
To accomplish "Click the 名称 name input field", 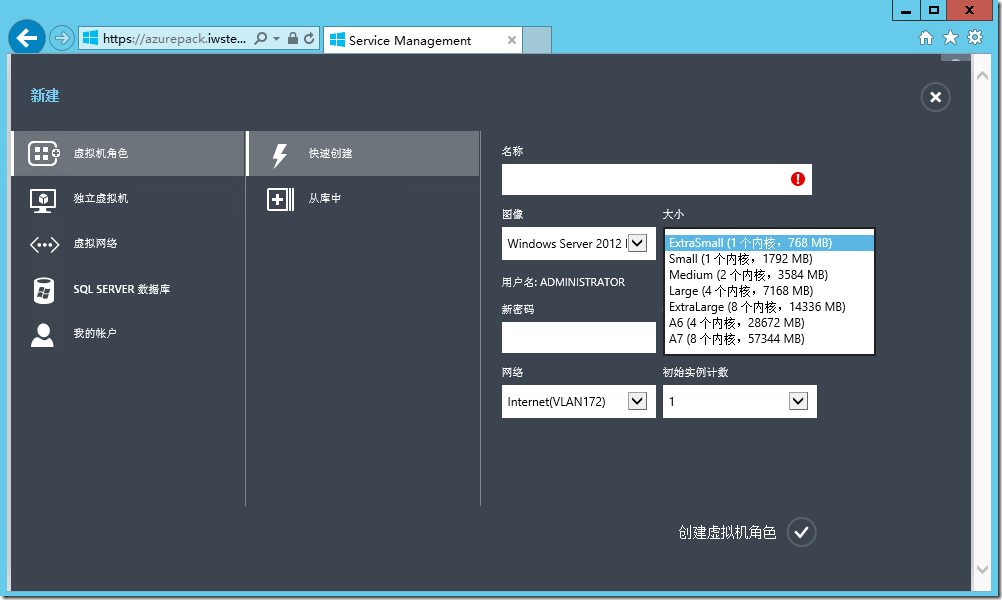I will point(656,180).
